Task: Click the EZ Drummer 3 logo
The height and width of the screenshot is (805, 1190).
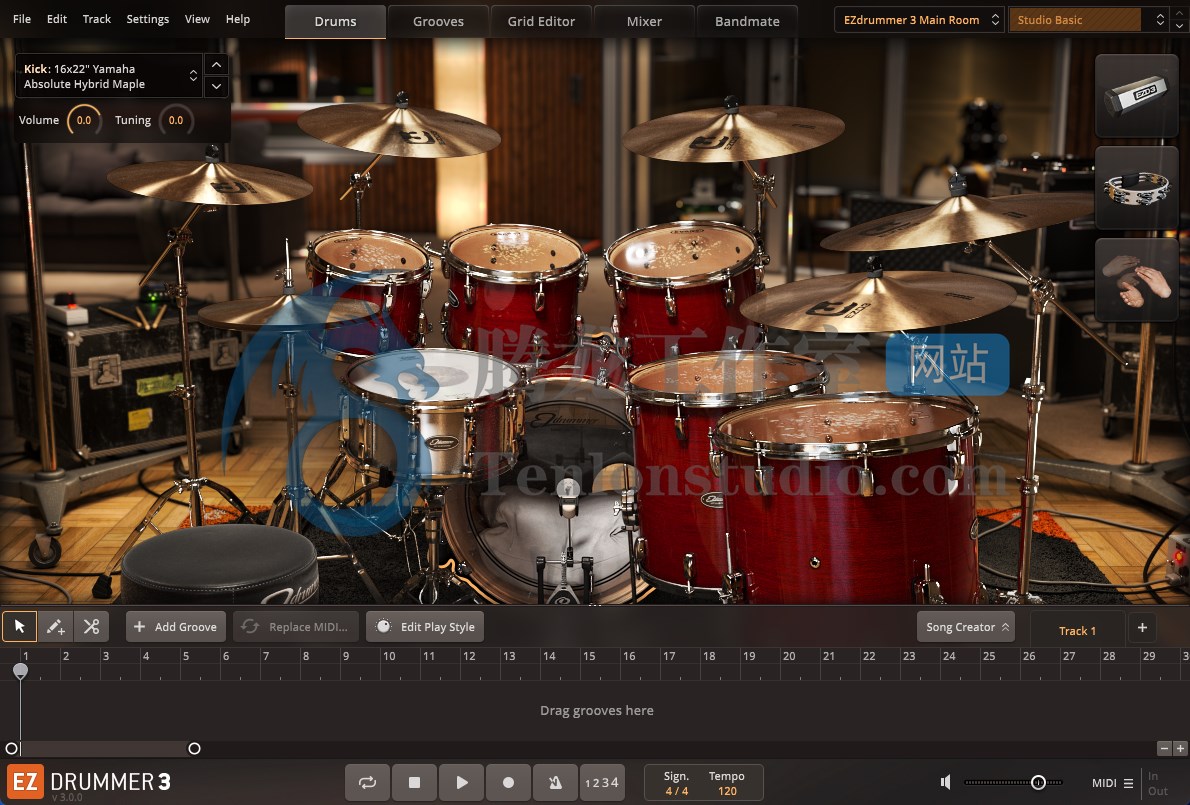Action: (x=89, y=782)
